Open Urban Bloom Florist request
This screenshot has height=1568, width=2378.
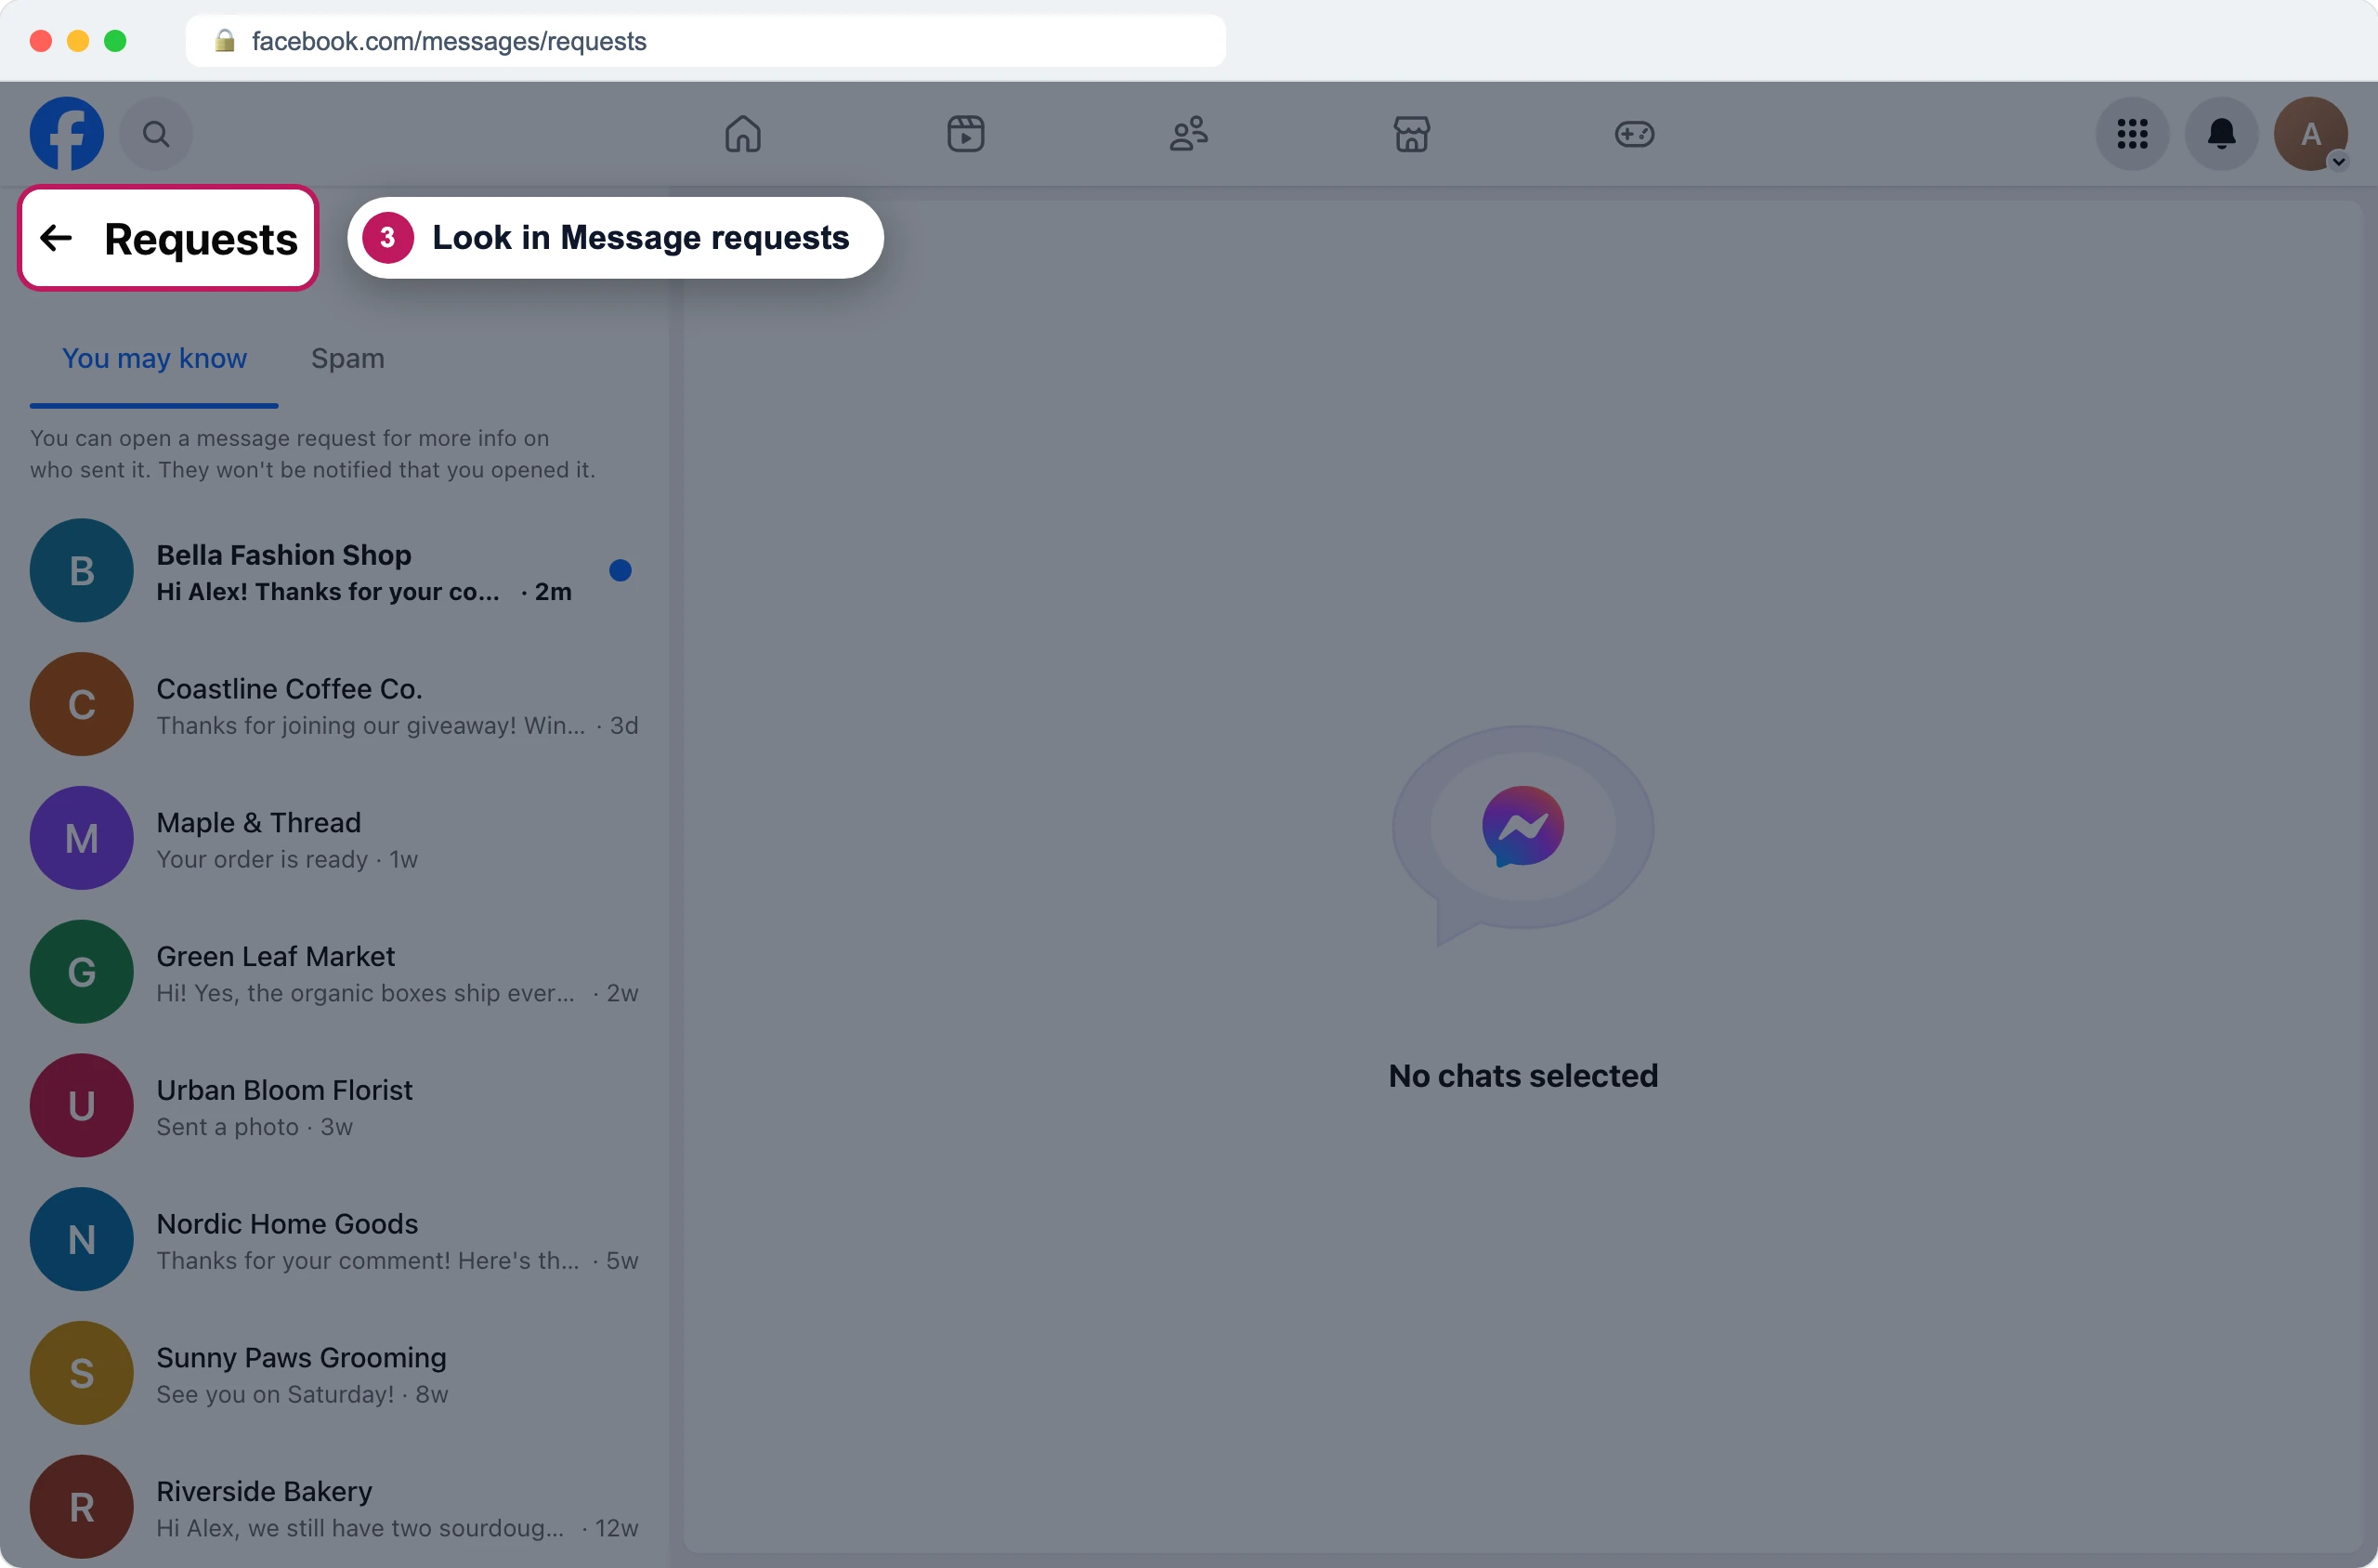(335, 1106)
